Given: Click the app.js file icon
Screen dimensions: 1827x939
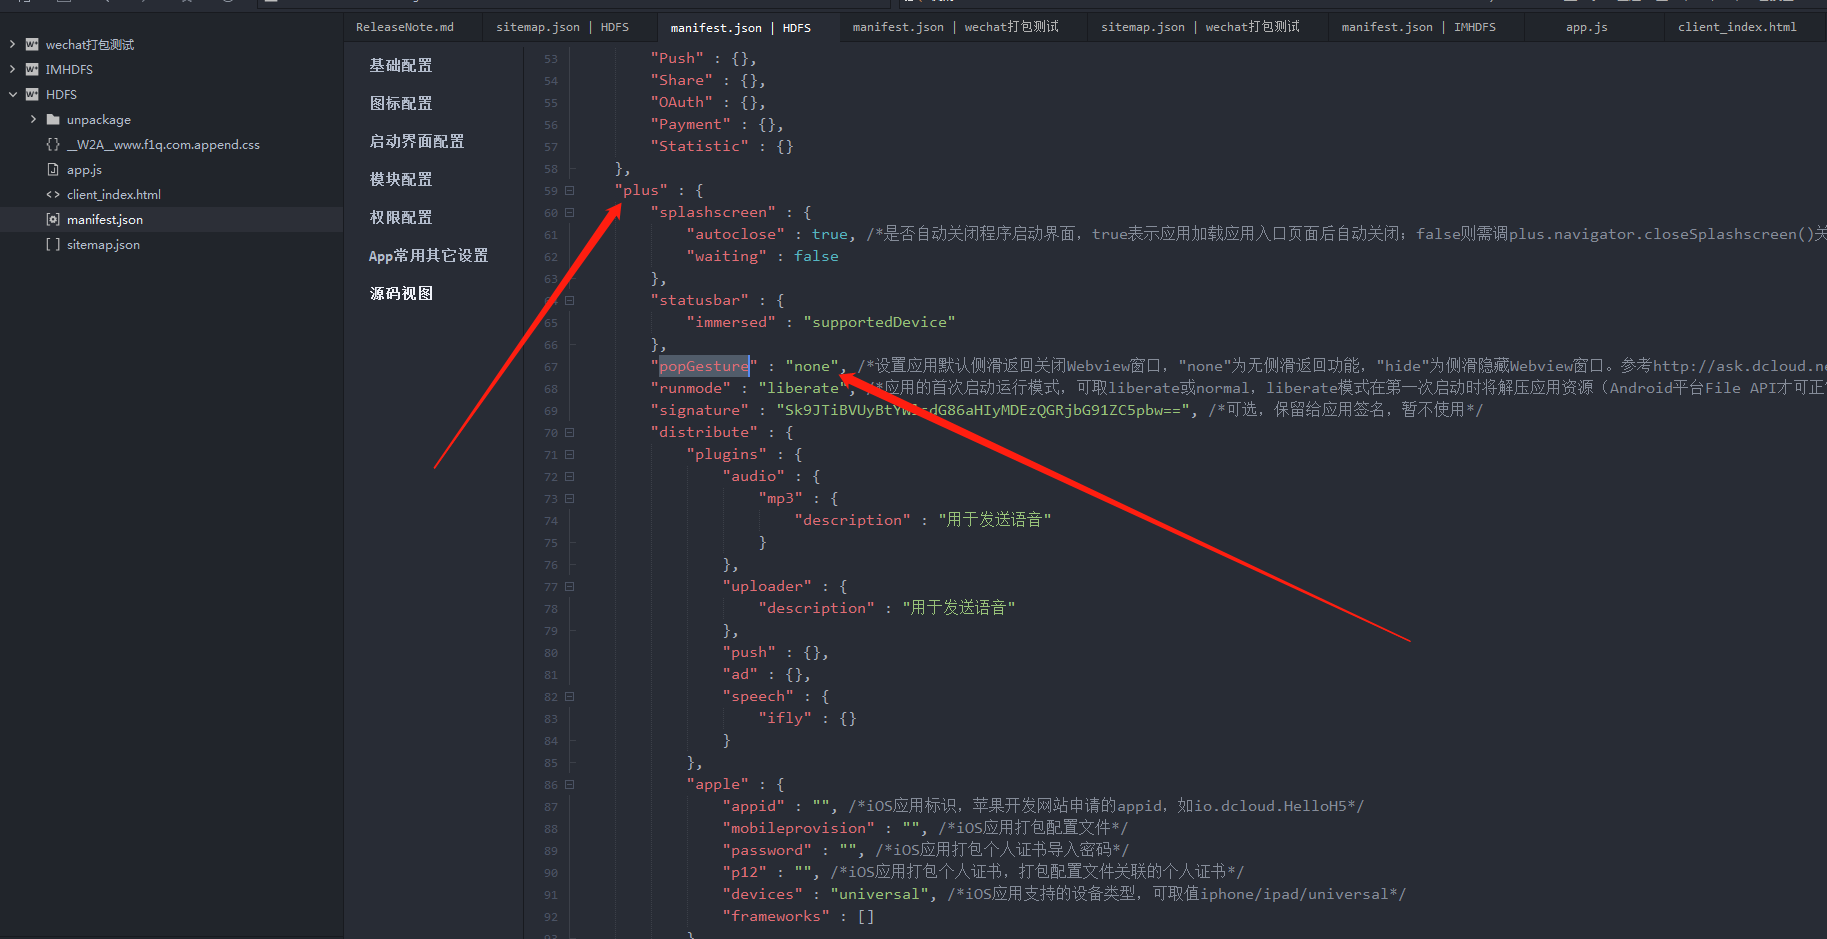Looking at the screenshot, I should pyautogui.click(x=53, y=170).
